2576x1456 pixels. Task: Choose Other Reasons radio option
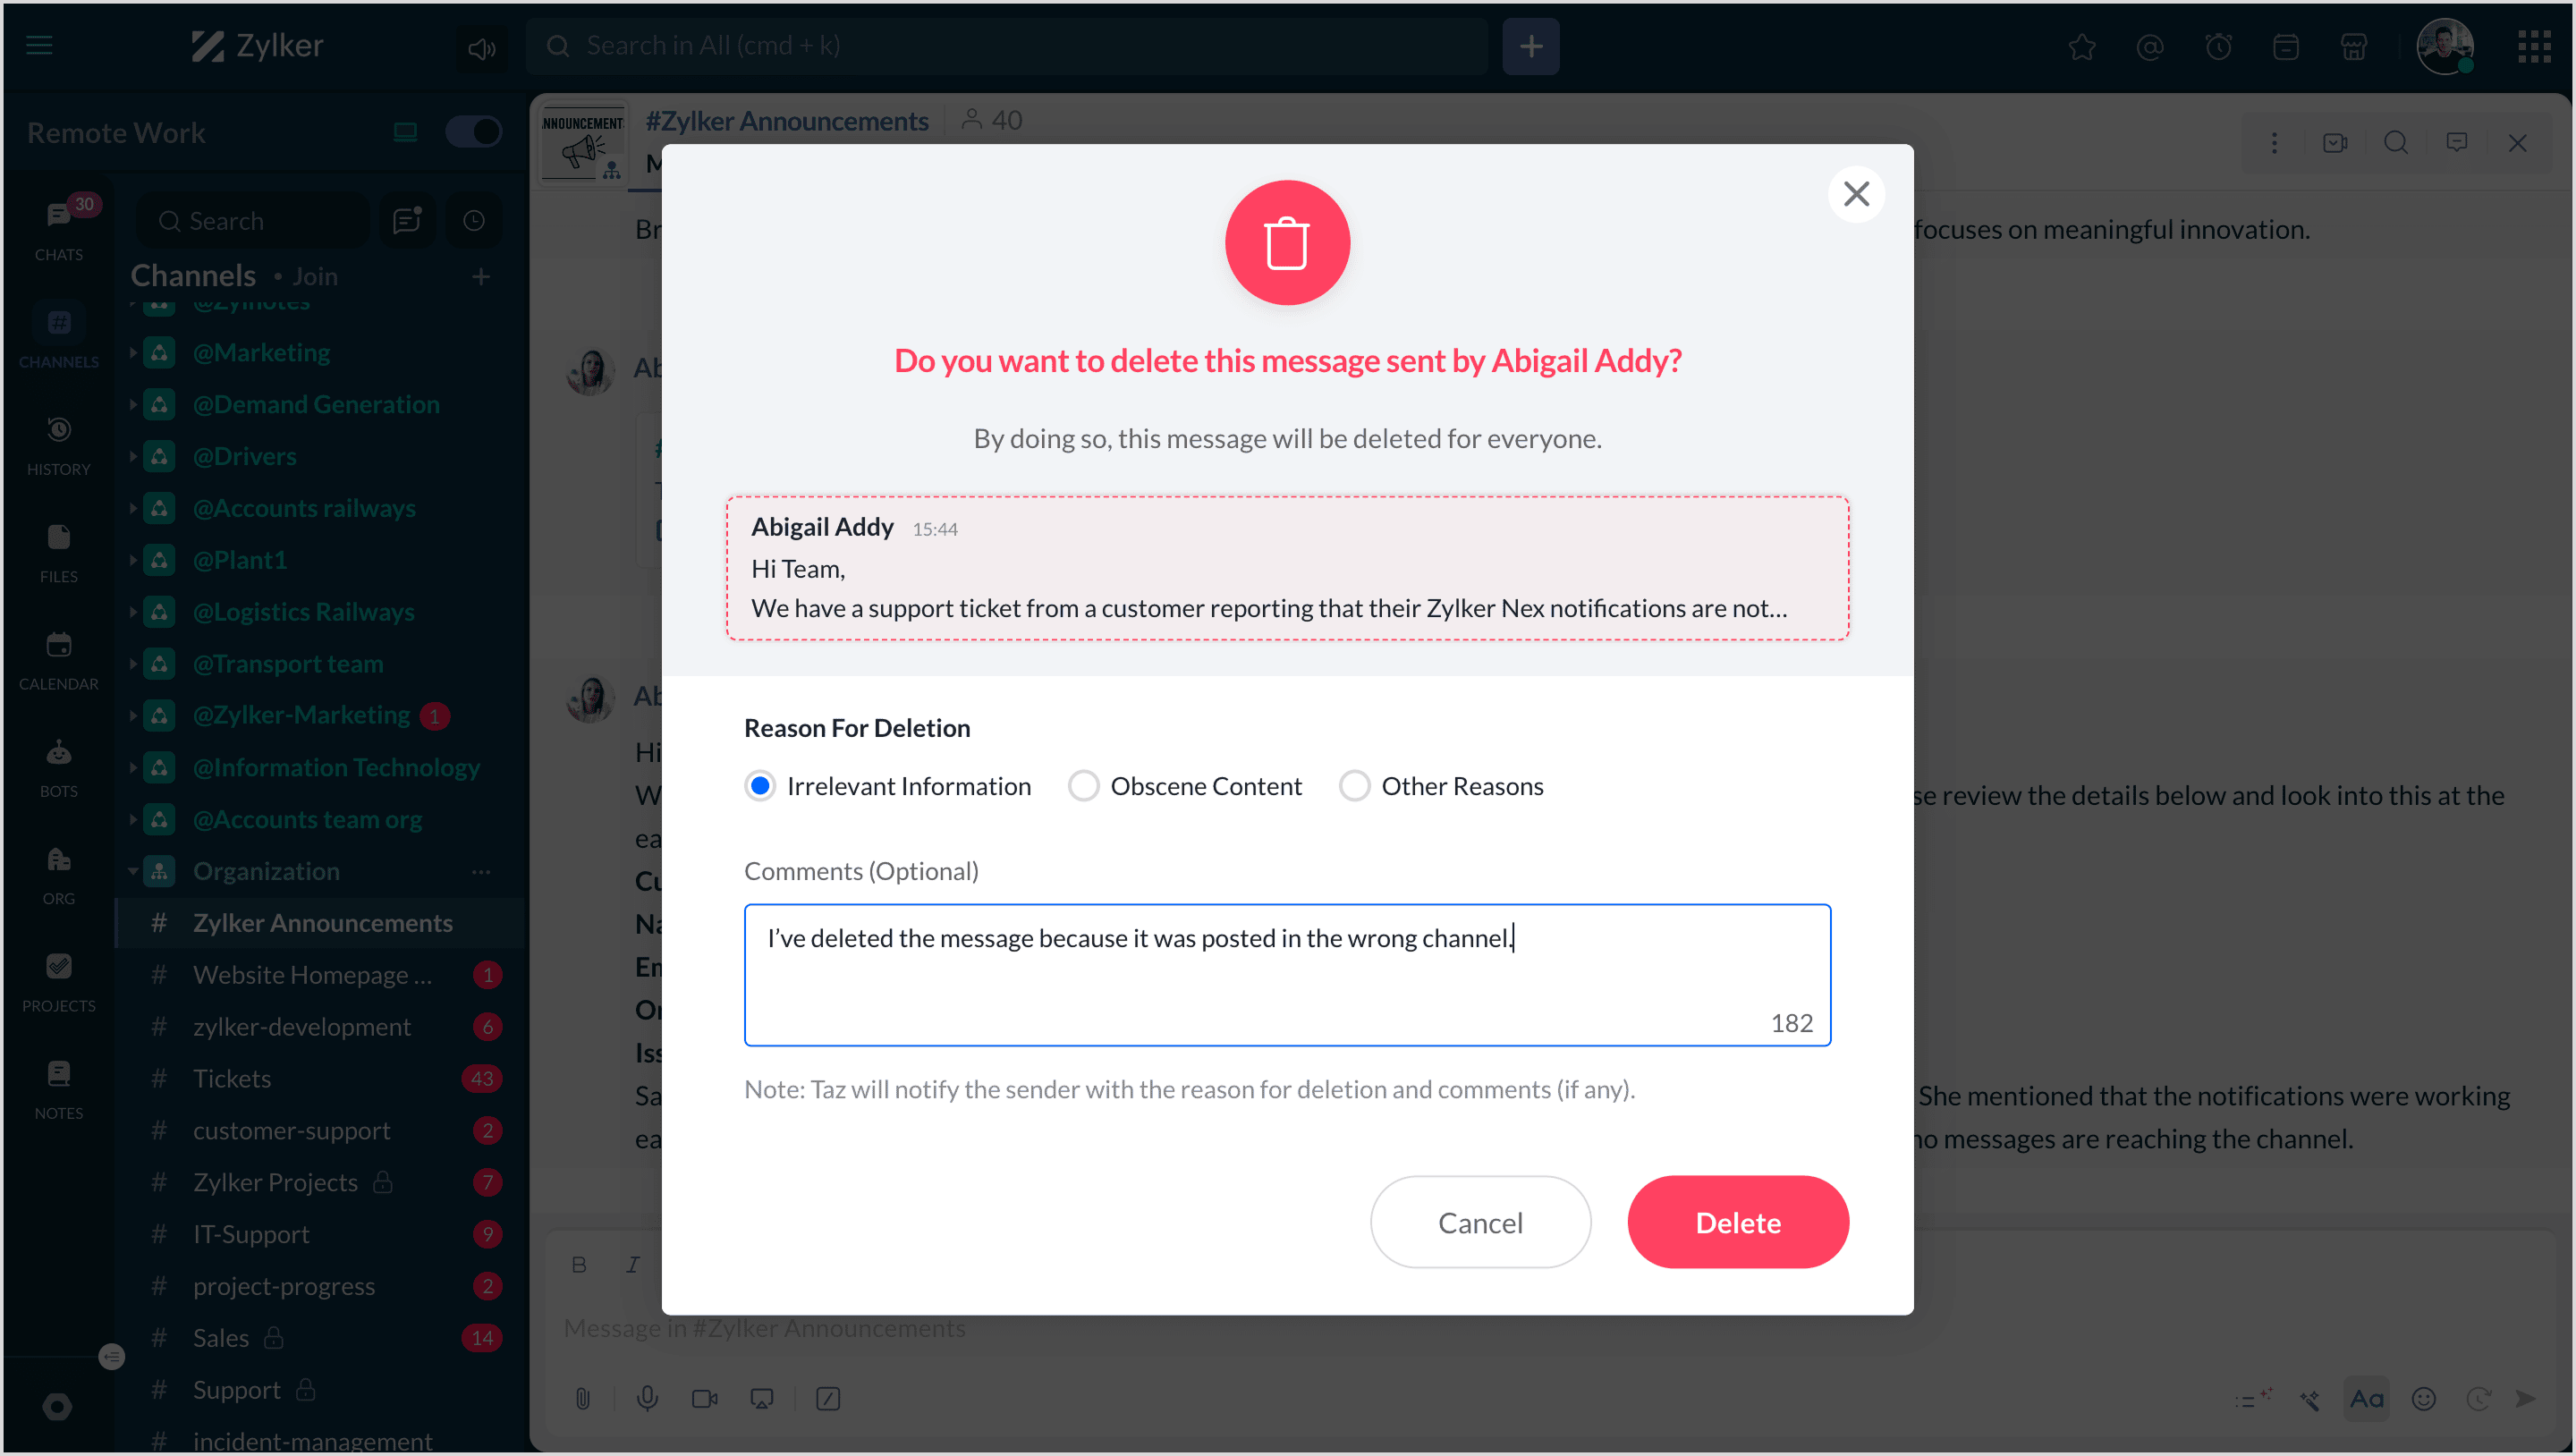point(1354,786)
